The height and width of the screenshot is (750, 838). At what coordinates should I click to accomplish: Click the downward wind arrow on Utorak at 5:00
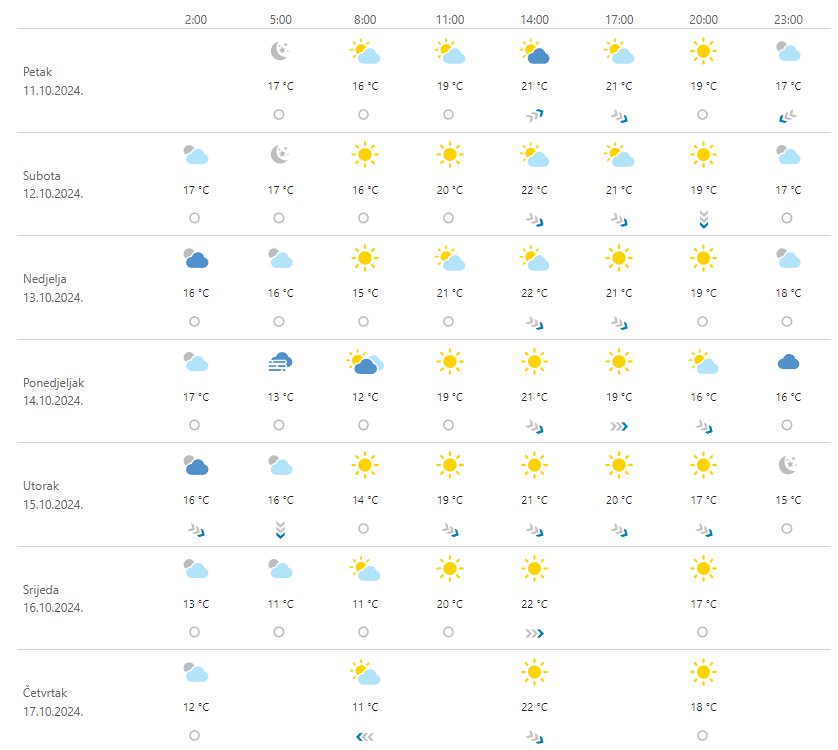click(x=280, y=530)
